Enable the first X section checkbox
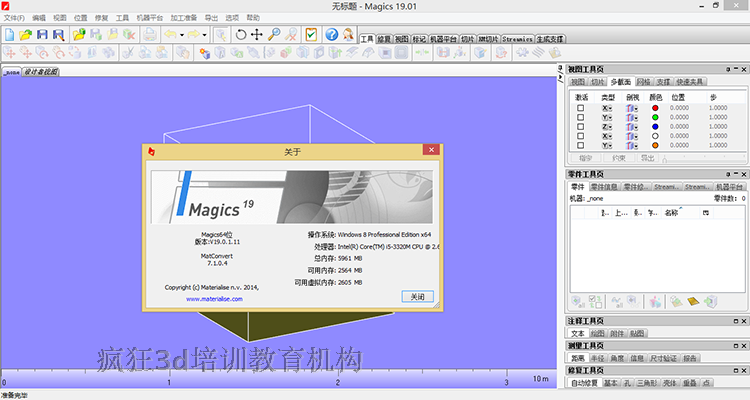750x400 pixels. coord(580,108)
